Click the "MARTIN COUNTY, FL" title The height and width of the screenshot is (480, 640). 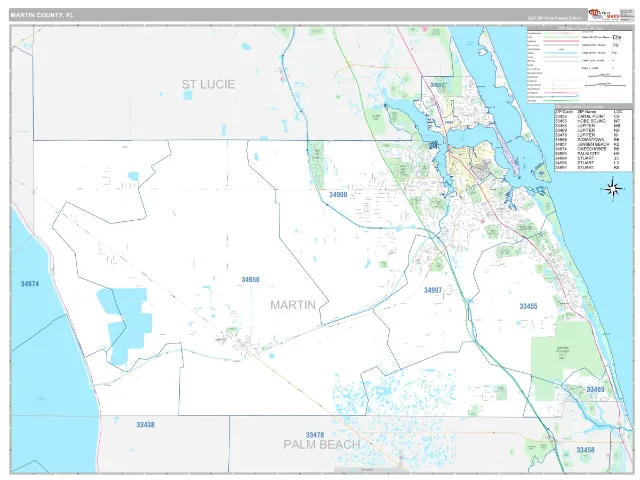(x=42, y=15)
